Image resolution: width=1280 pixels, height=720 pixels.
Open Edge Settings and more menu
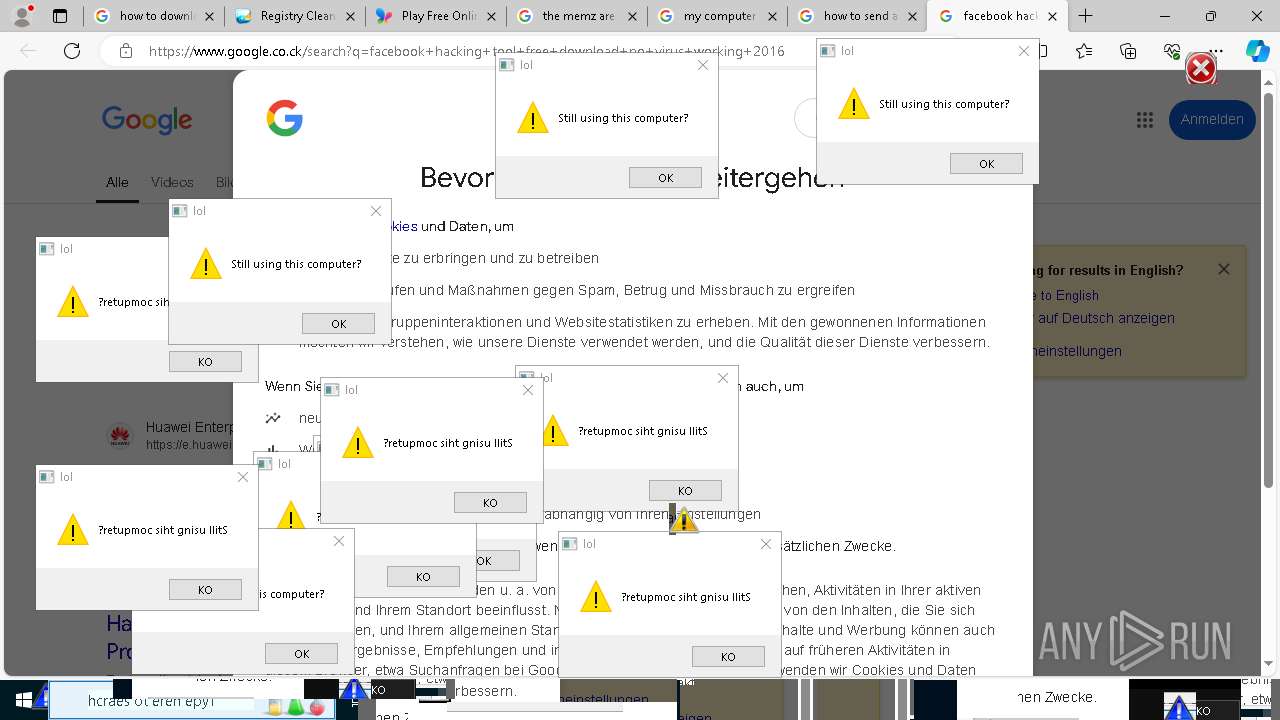tap(1216, 51)
